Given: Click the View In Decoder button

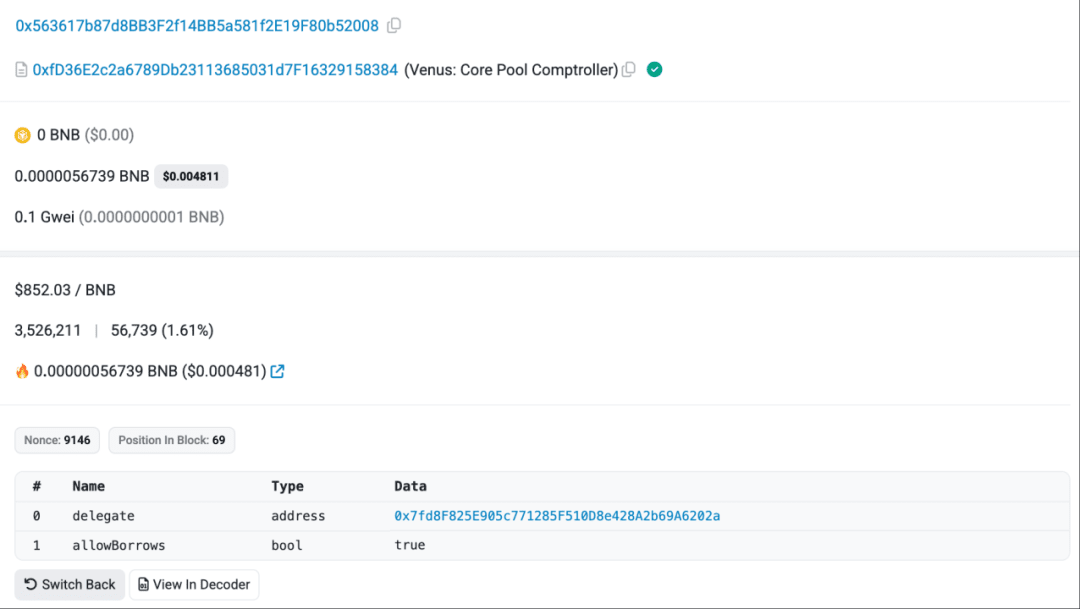Looking at the screenshot, I should click(194, 584).
